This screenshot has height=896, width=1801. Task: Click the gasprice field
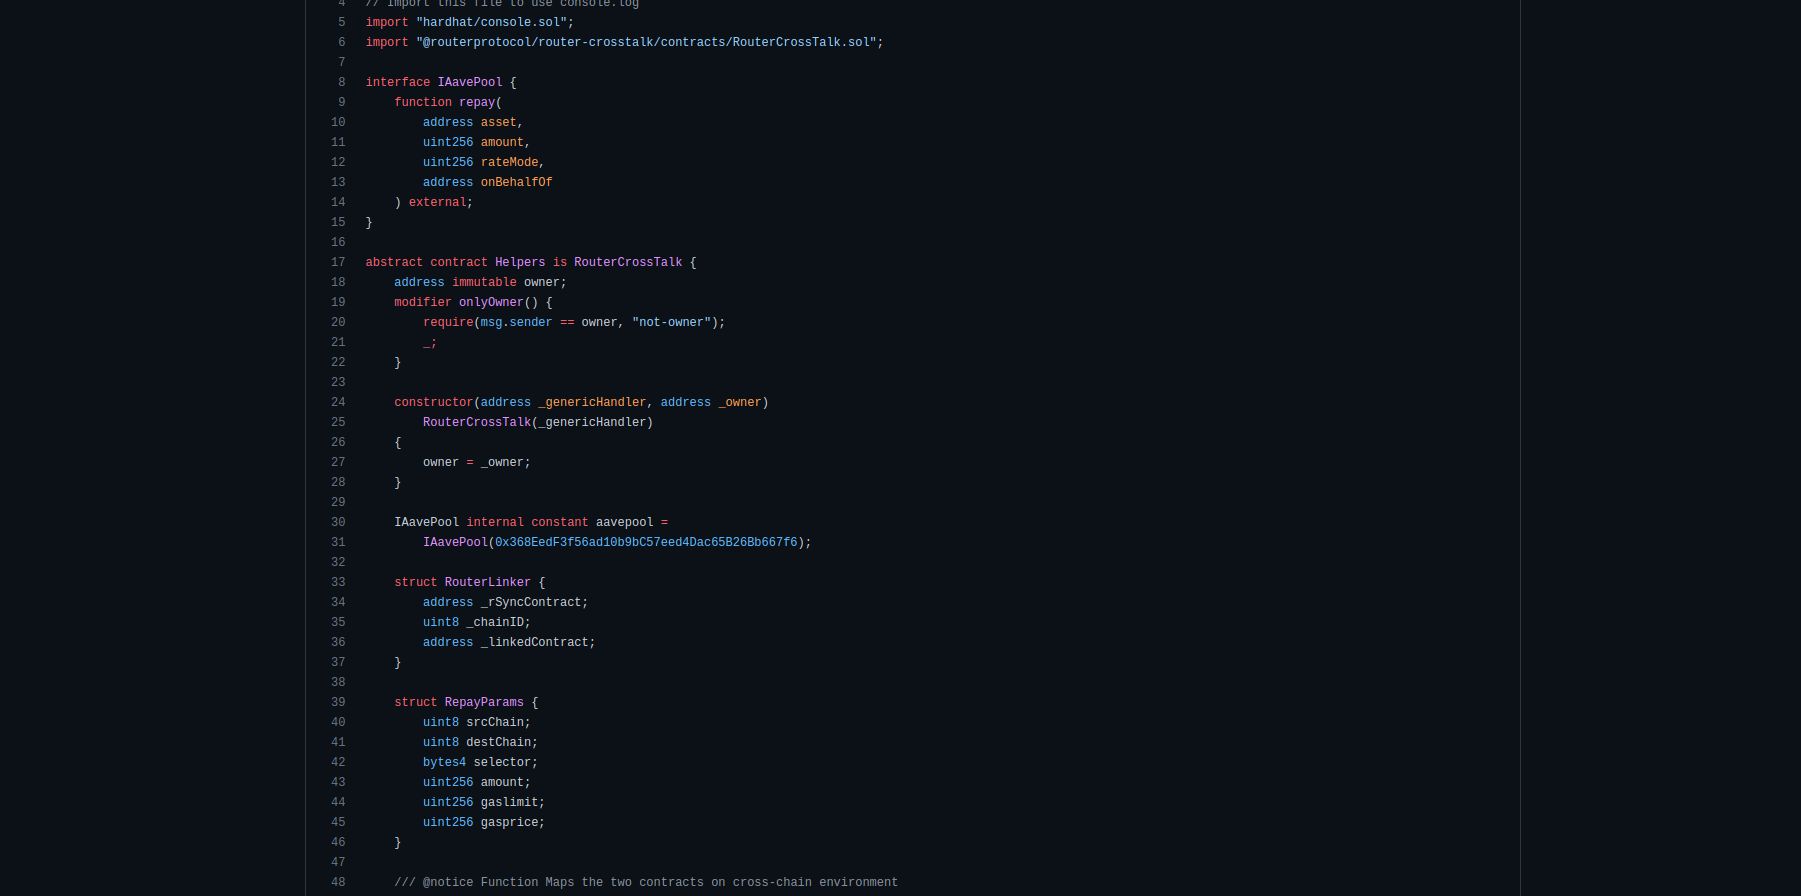[x=509, y=822]
